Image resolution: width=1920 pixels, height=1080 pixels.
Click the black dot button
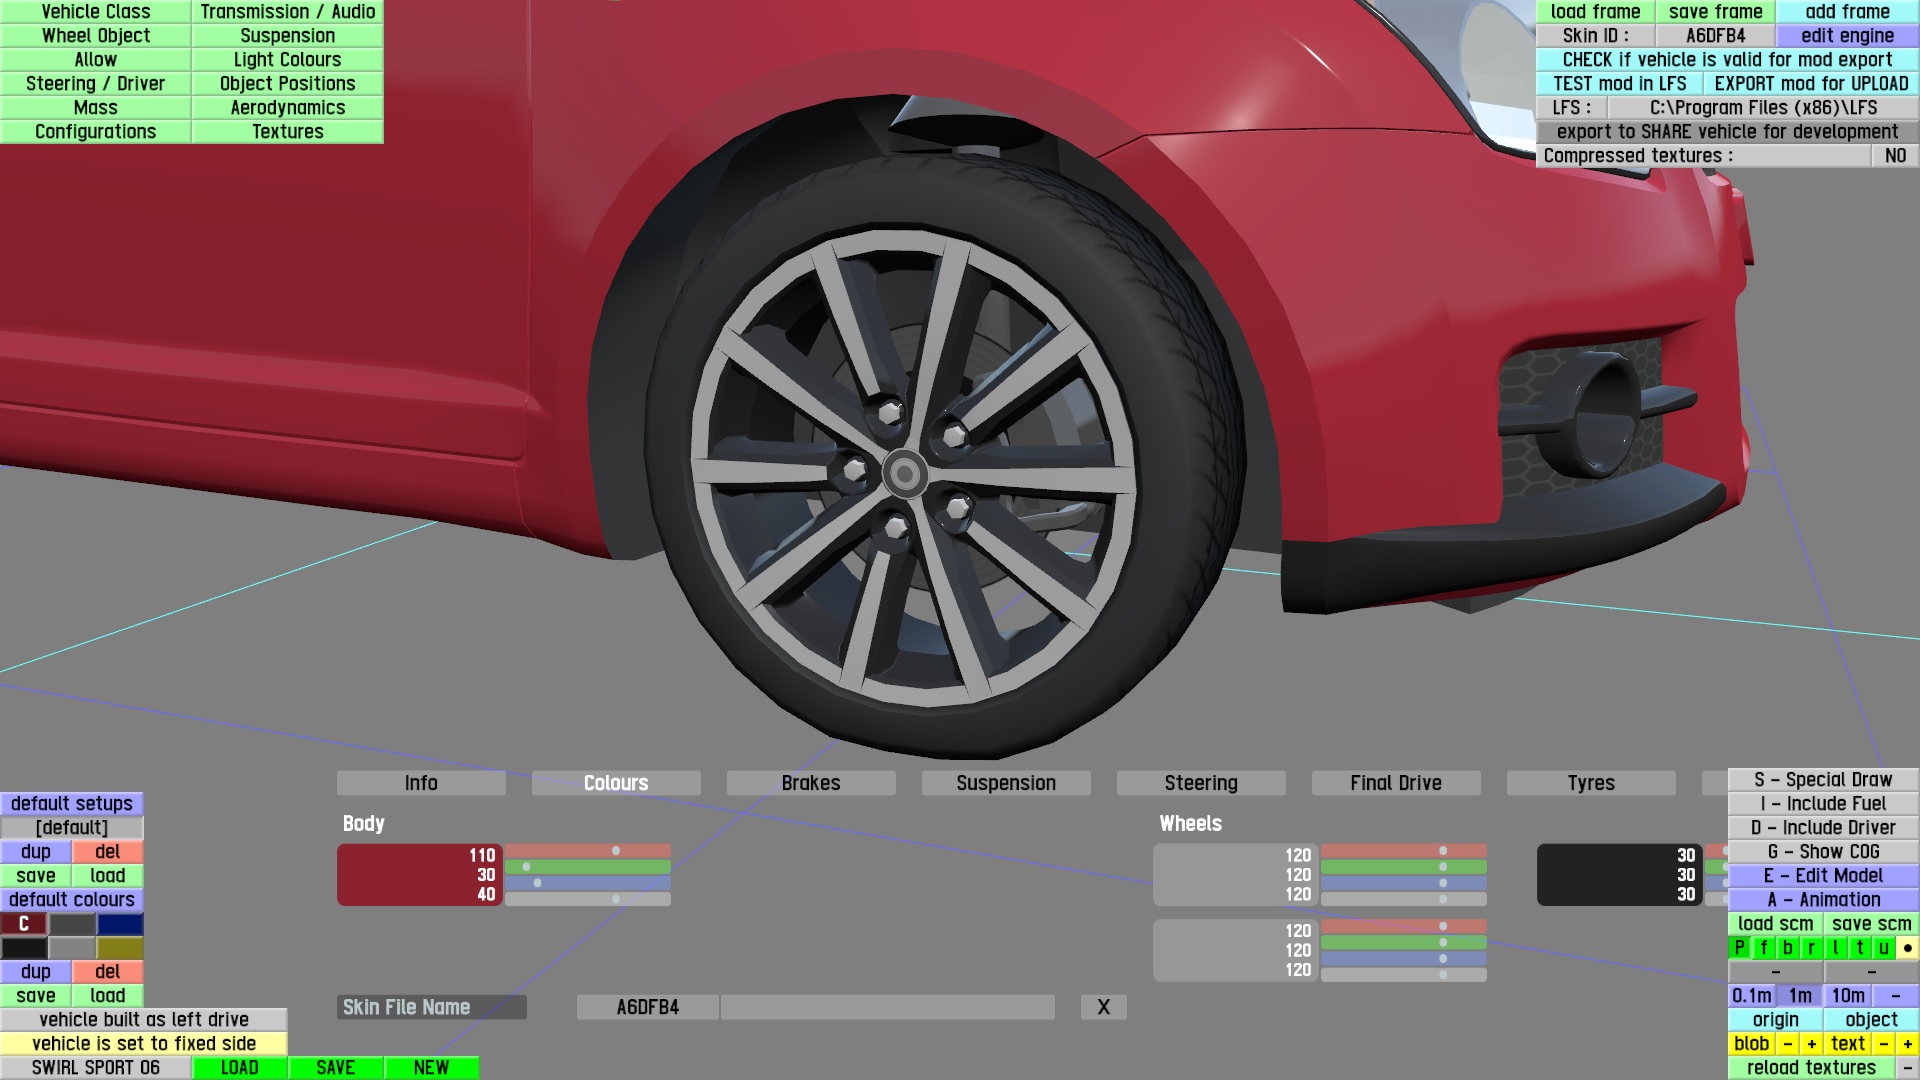coord(1907,948)
